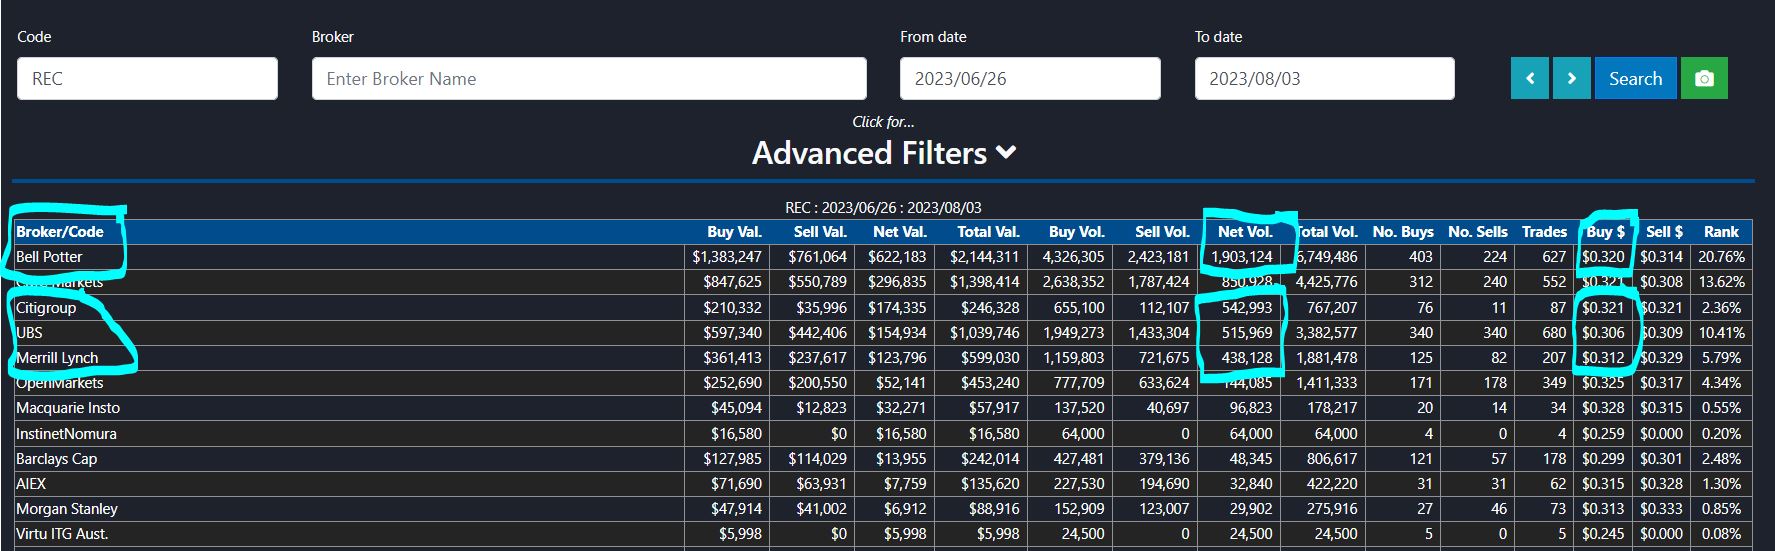1775x551 pixels.
Task: Click the green camera screenshot button
Action: coord(1704,78)
